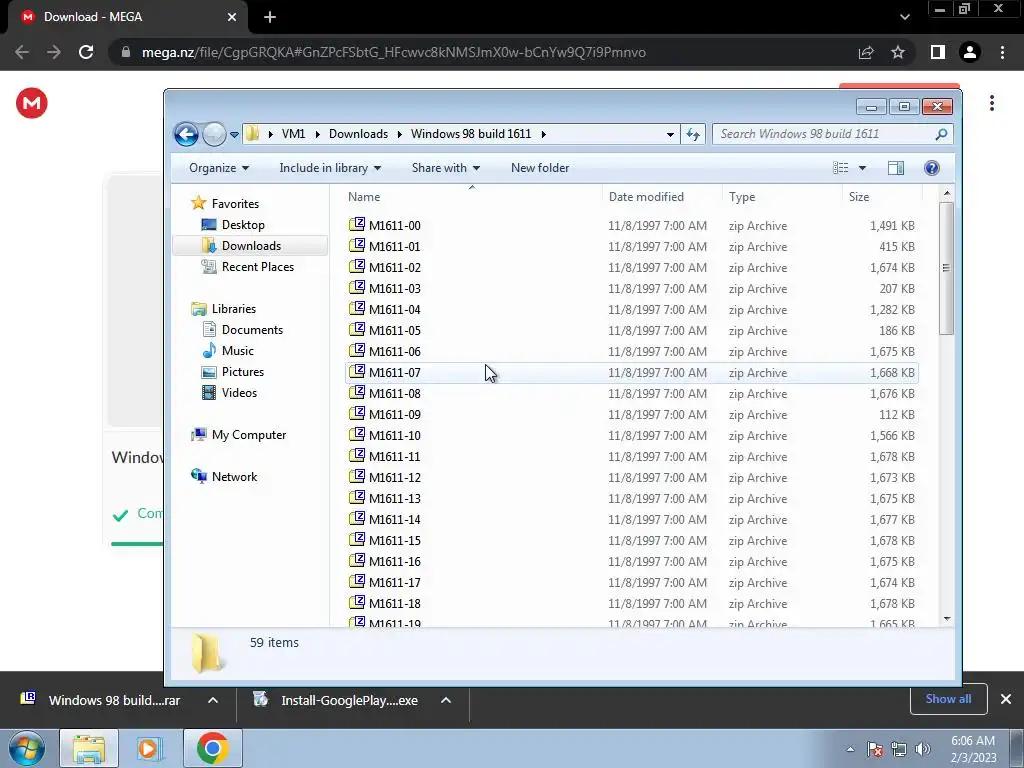
Task: Click the New folder button
Action: 540,168
